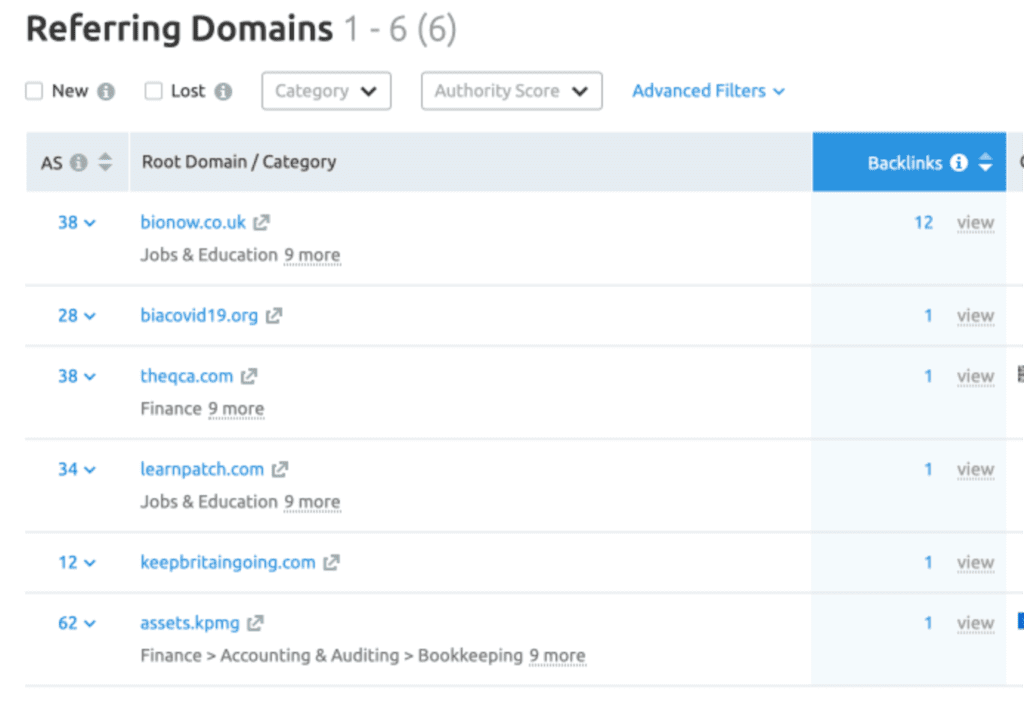
Task: Click Jobs & Education category under learnpatch.com
Action: [x=209, y=502]
